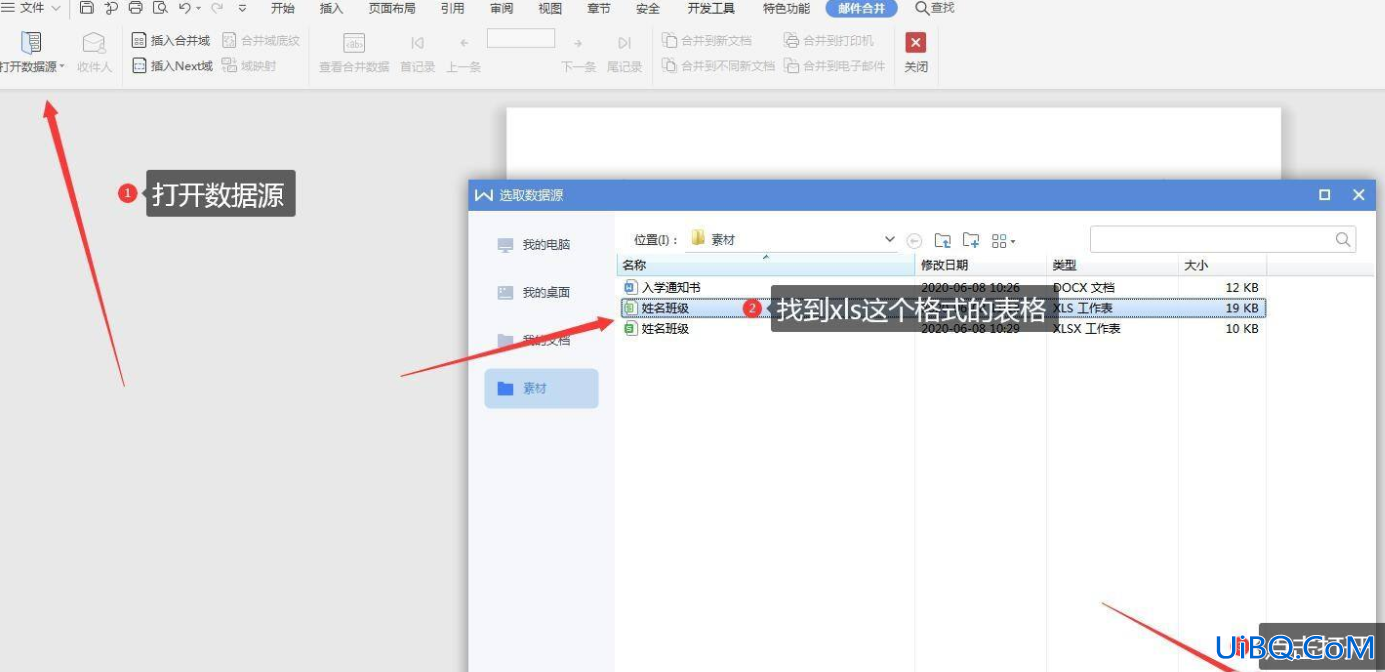This screenshot has height=672, width=1385.
Task: Click 插入Next域 button
Action: pyautogui.click(x=172, y=66)
